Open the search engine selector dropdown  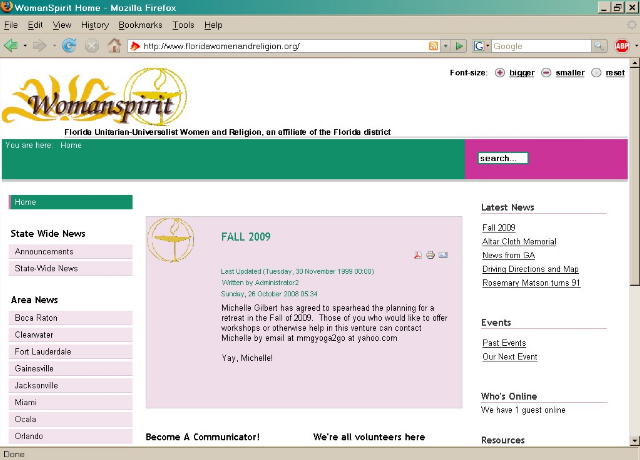(x=487, y=46)
